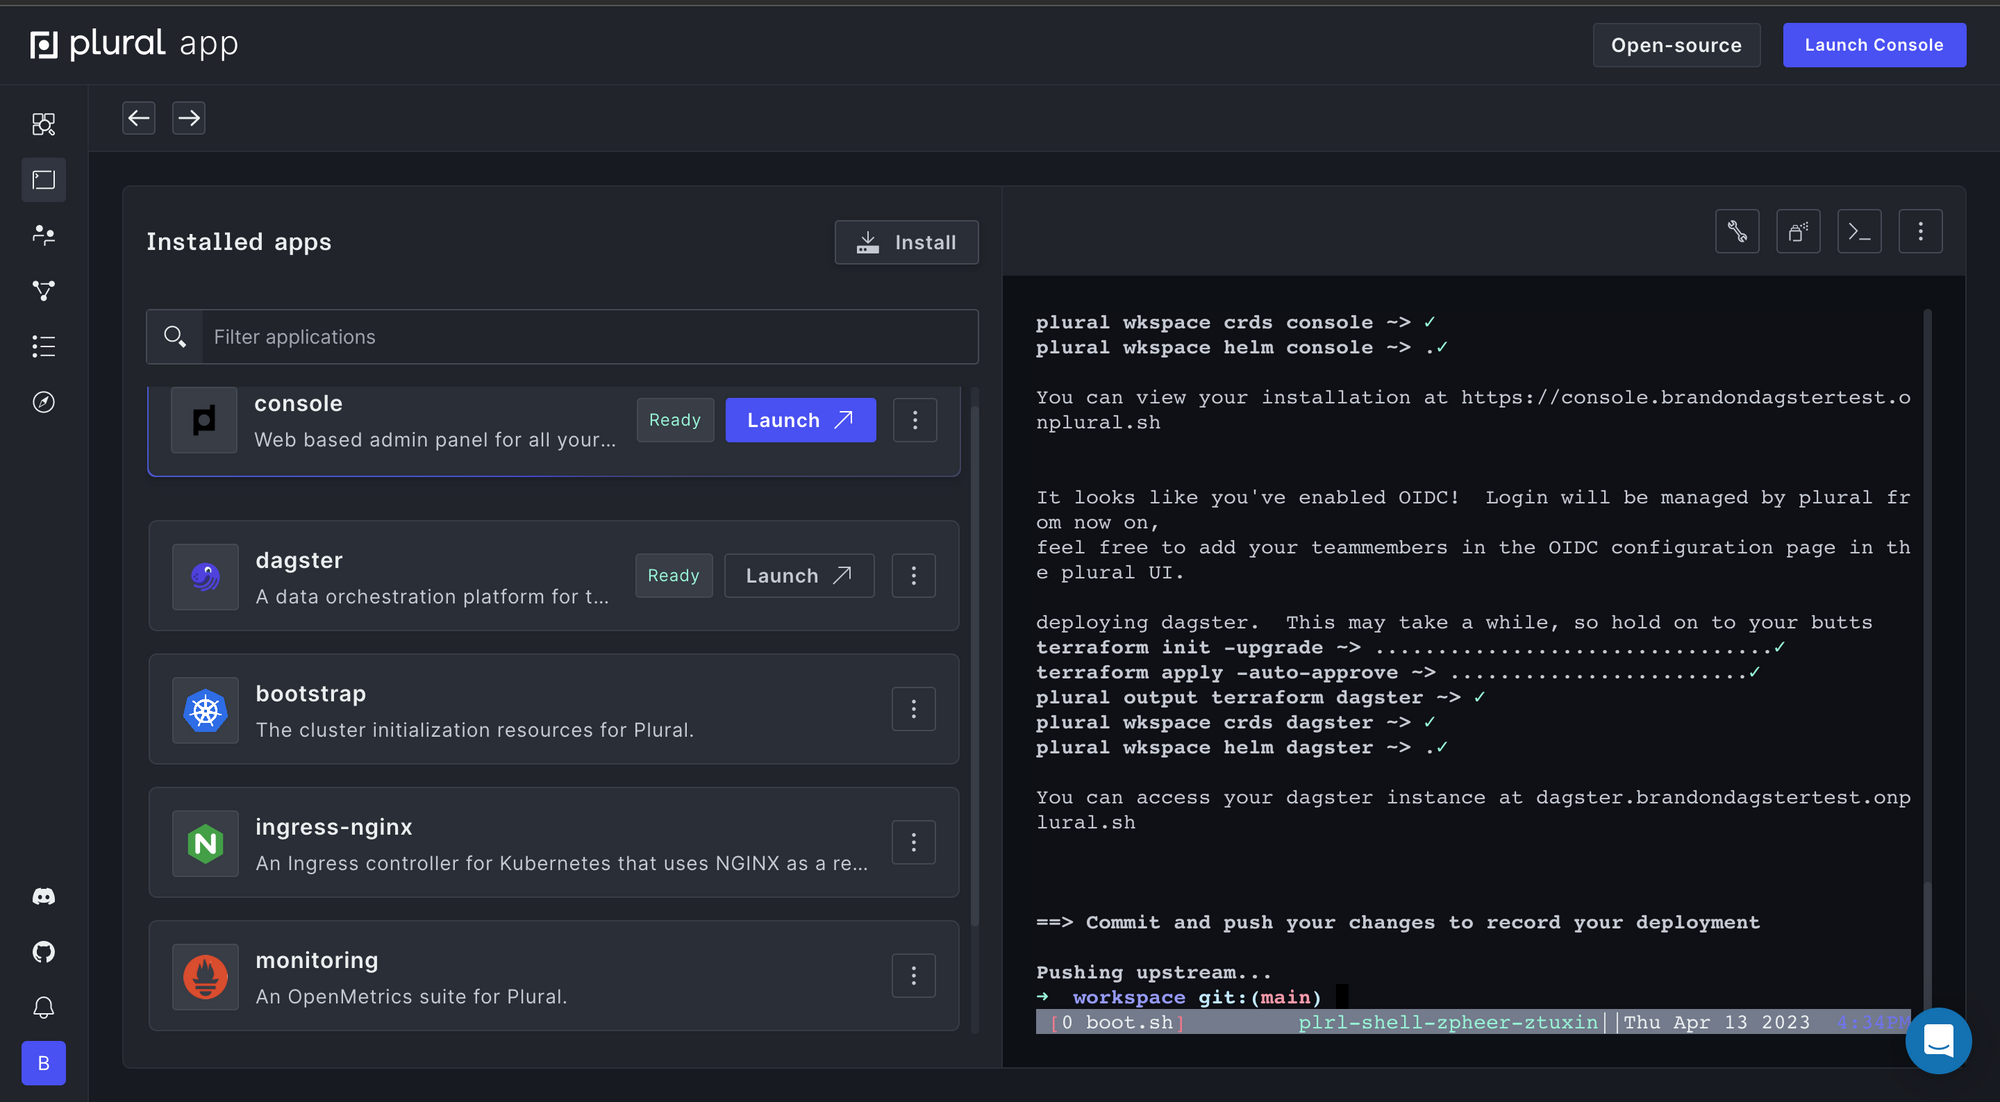Screen dimensions: 2000x1102
Task: Click the console app icon
Action: click(x=204, y=420)
